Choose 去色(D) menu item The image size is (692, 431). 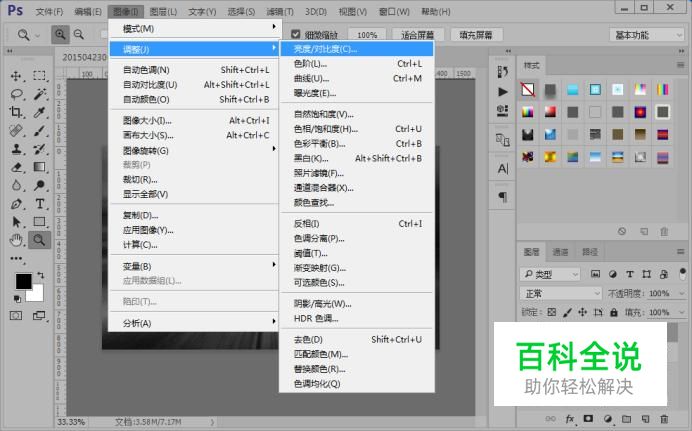coord(357,339)
